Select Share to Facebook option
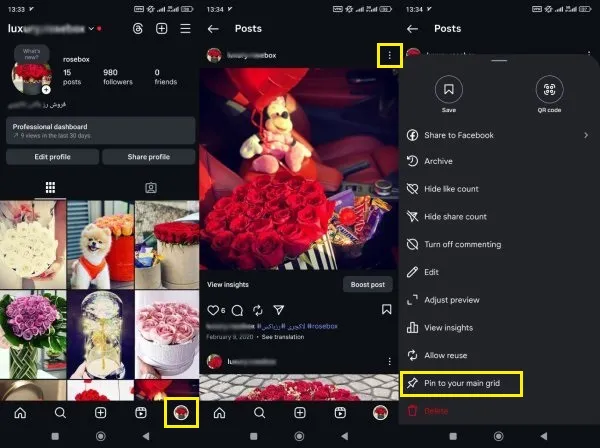 coord(499,135)
